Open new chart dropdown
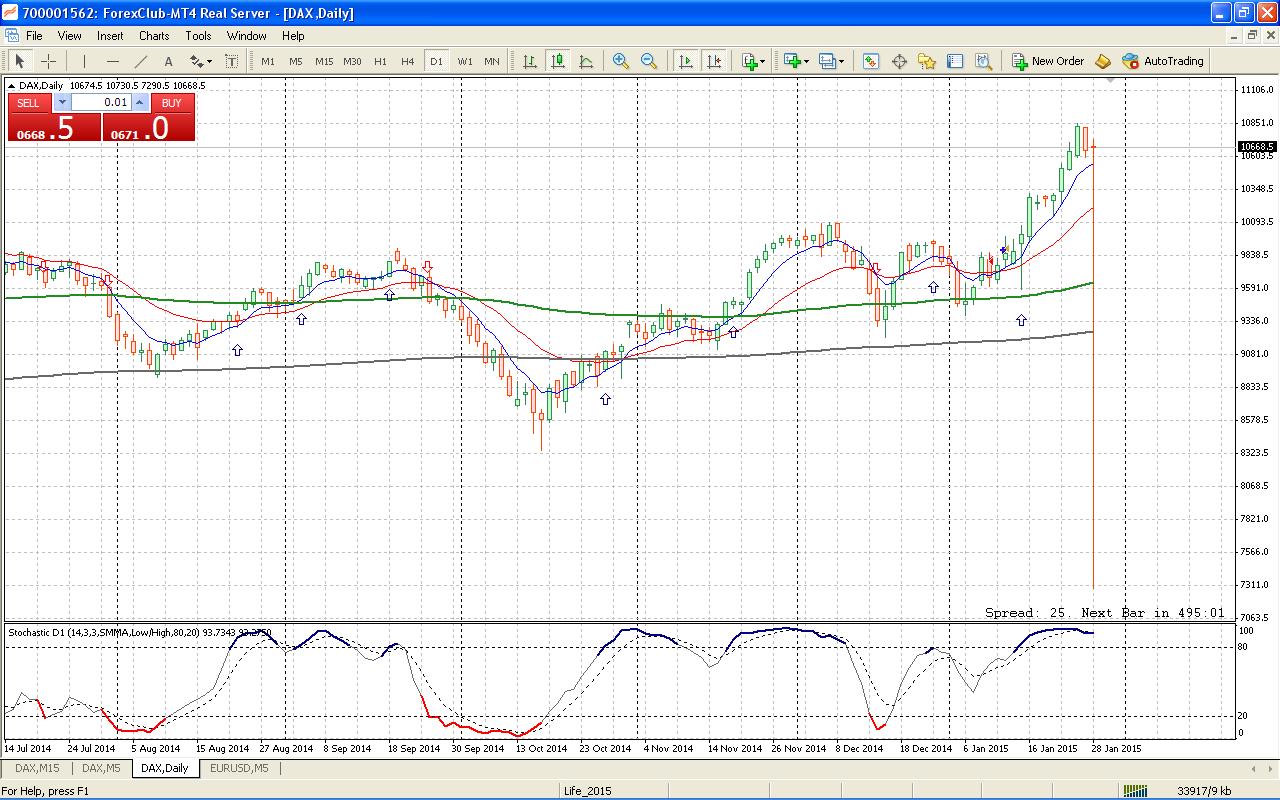The image size is (1280, 800). click(797, 61)
